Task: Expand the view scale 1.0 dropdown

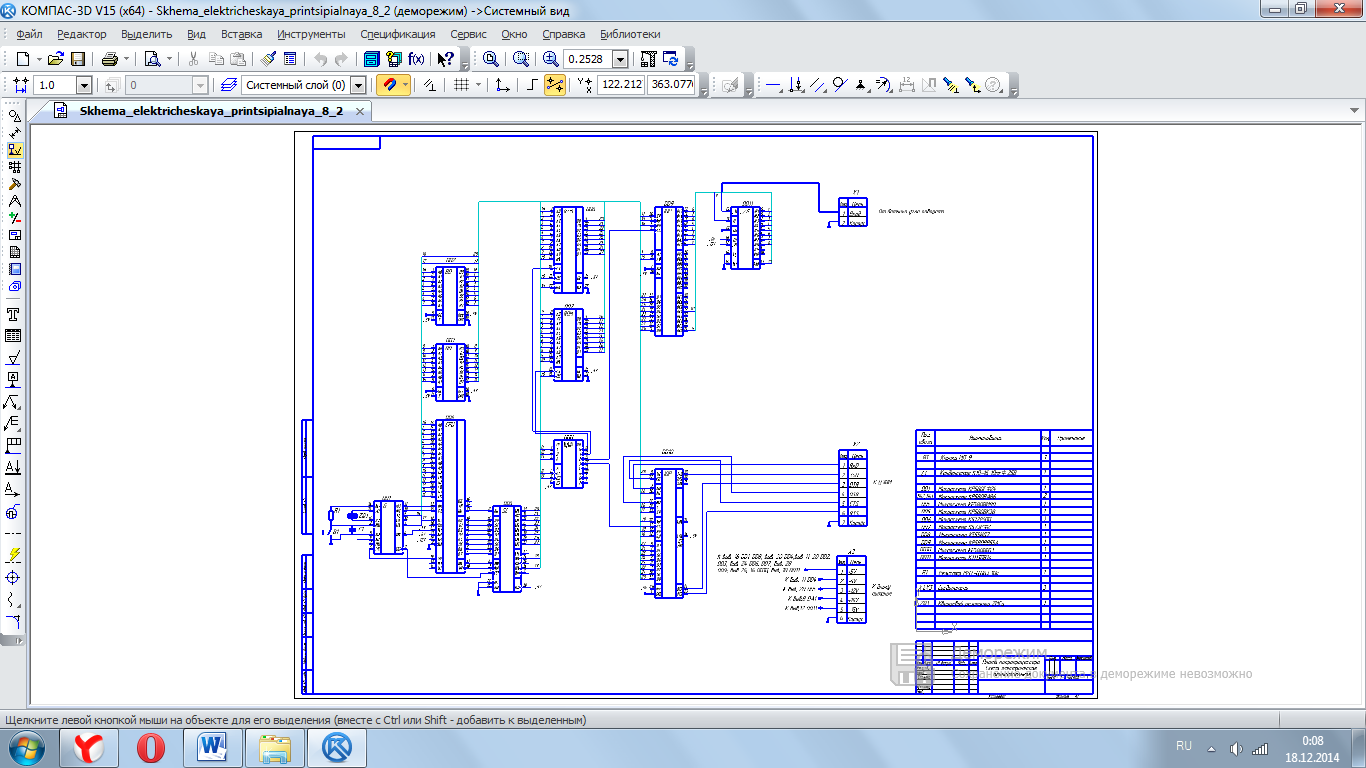Action: pos(84,86)
